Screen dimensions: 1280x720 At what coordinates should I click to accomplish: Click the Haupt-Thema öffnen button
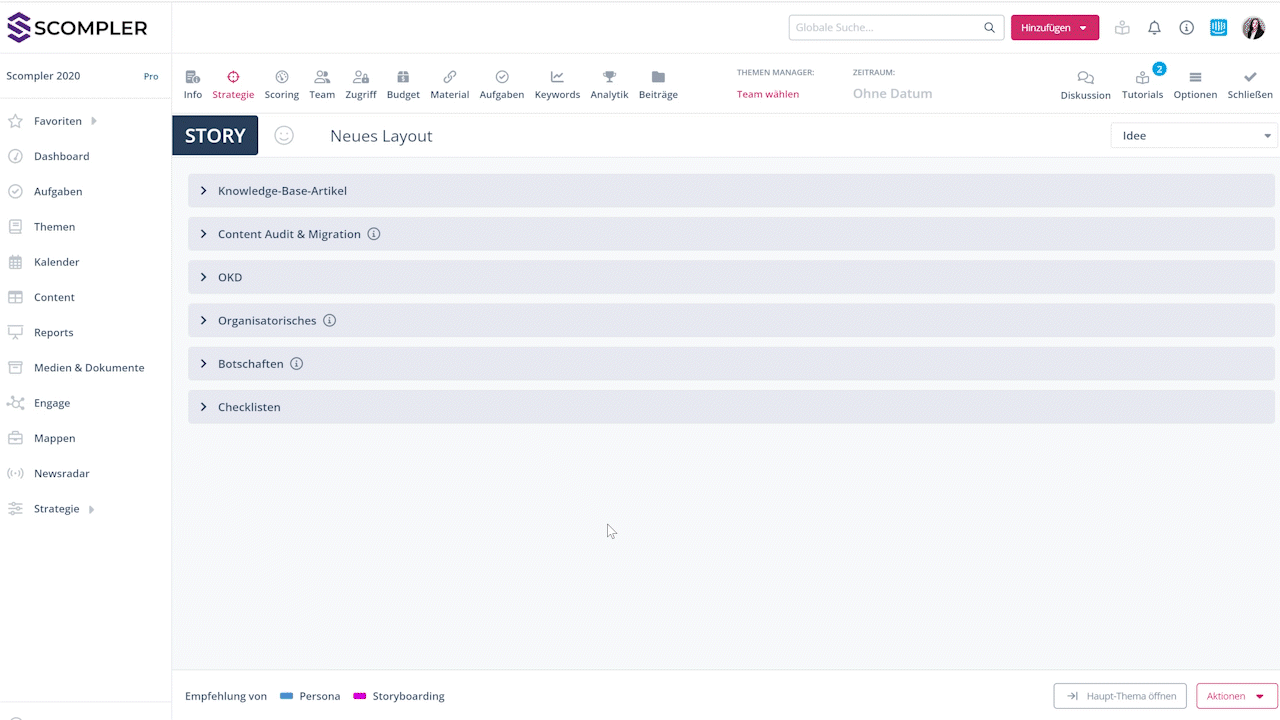[1119, 696]
